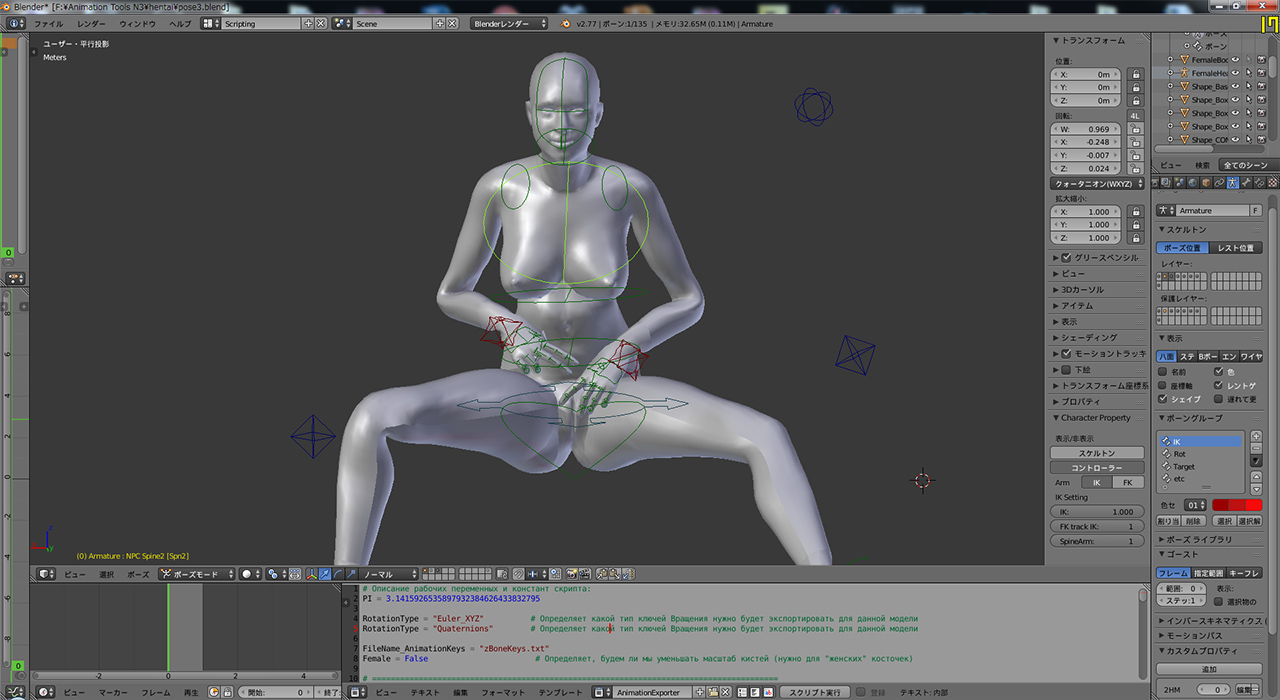
Task: Enable the 名前 display checkbox
Action: [x=1163, y=372]
